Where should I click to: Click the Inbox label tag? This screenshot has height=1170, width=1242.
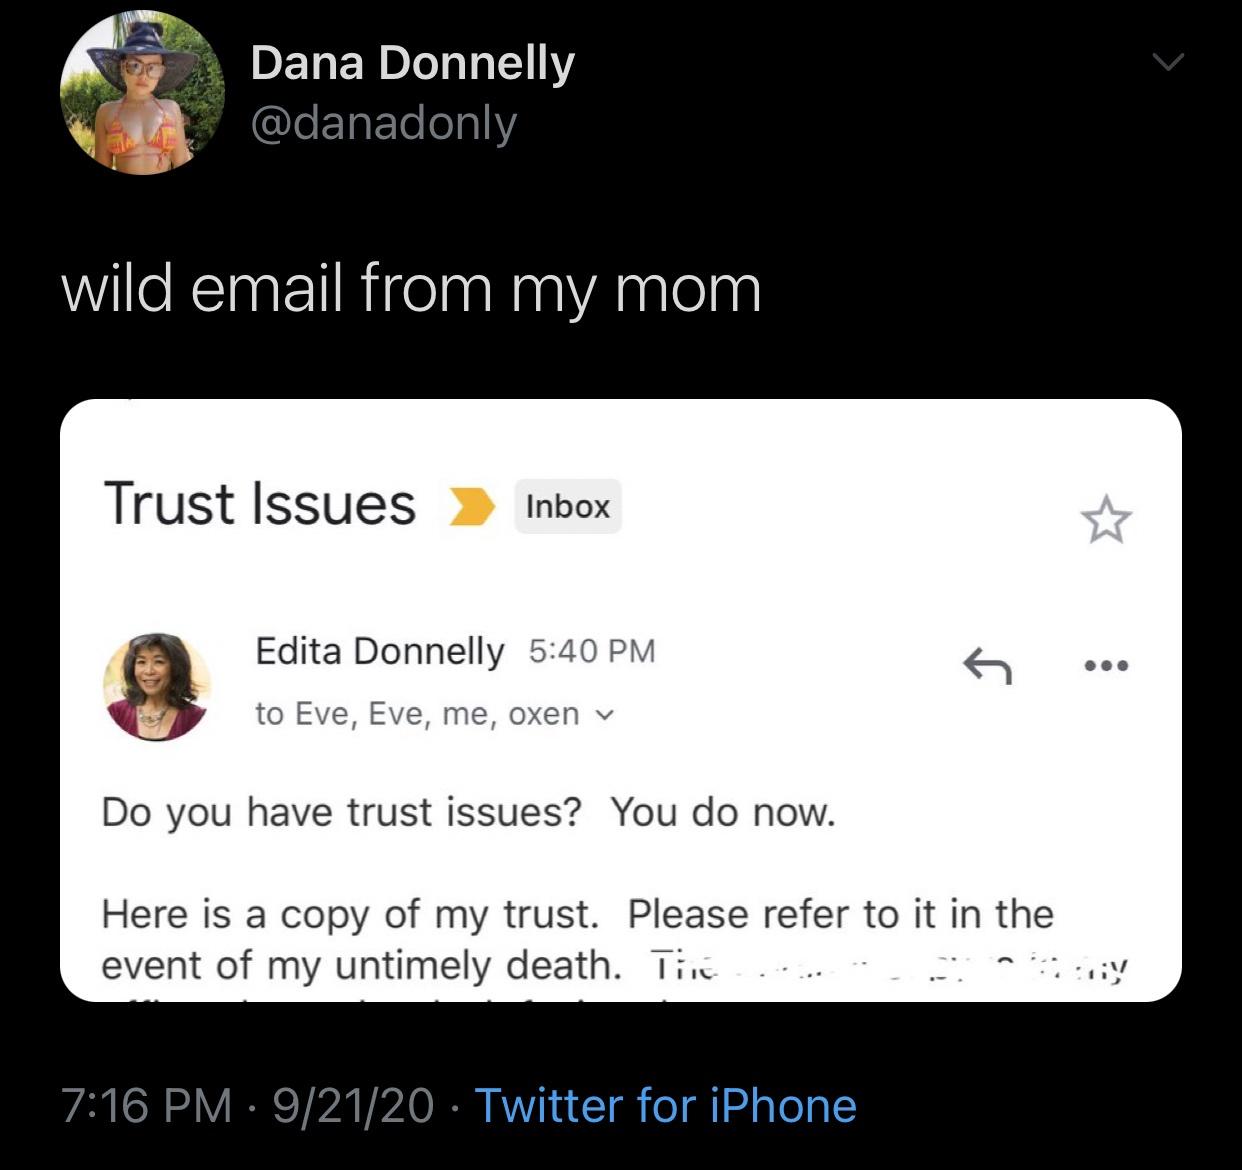point(567,506)
